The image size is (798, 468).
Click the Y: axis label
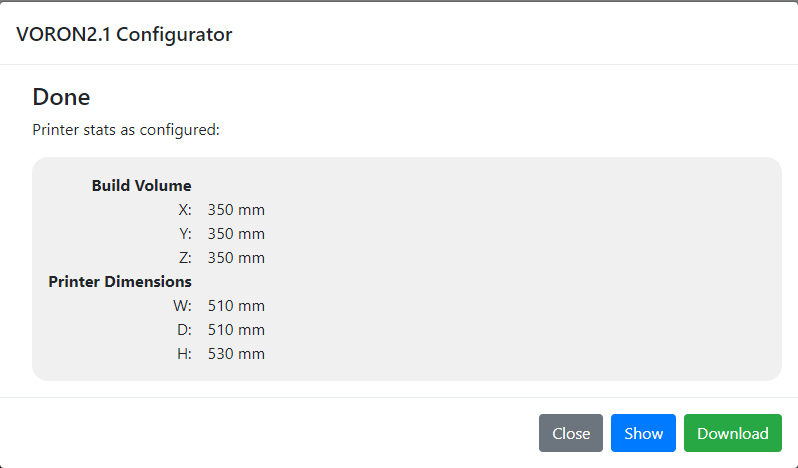coord(185,234)
